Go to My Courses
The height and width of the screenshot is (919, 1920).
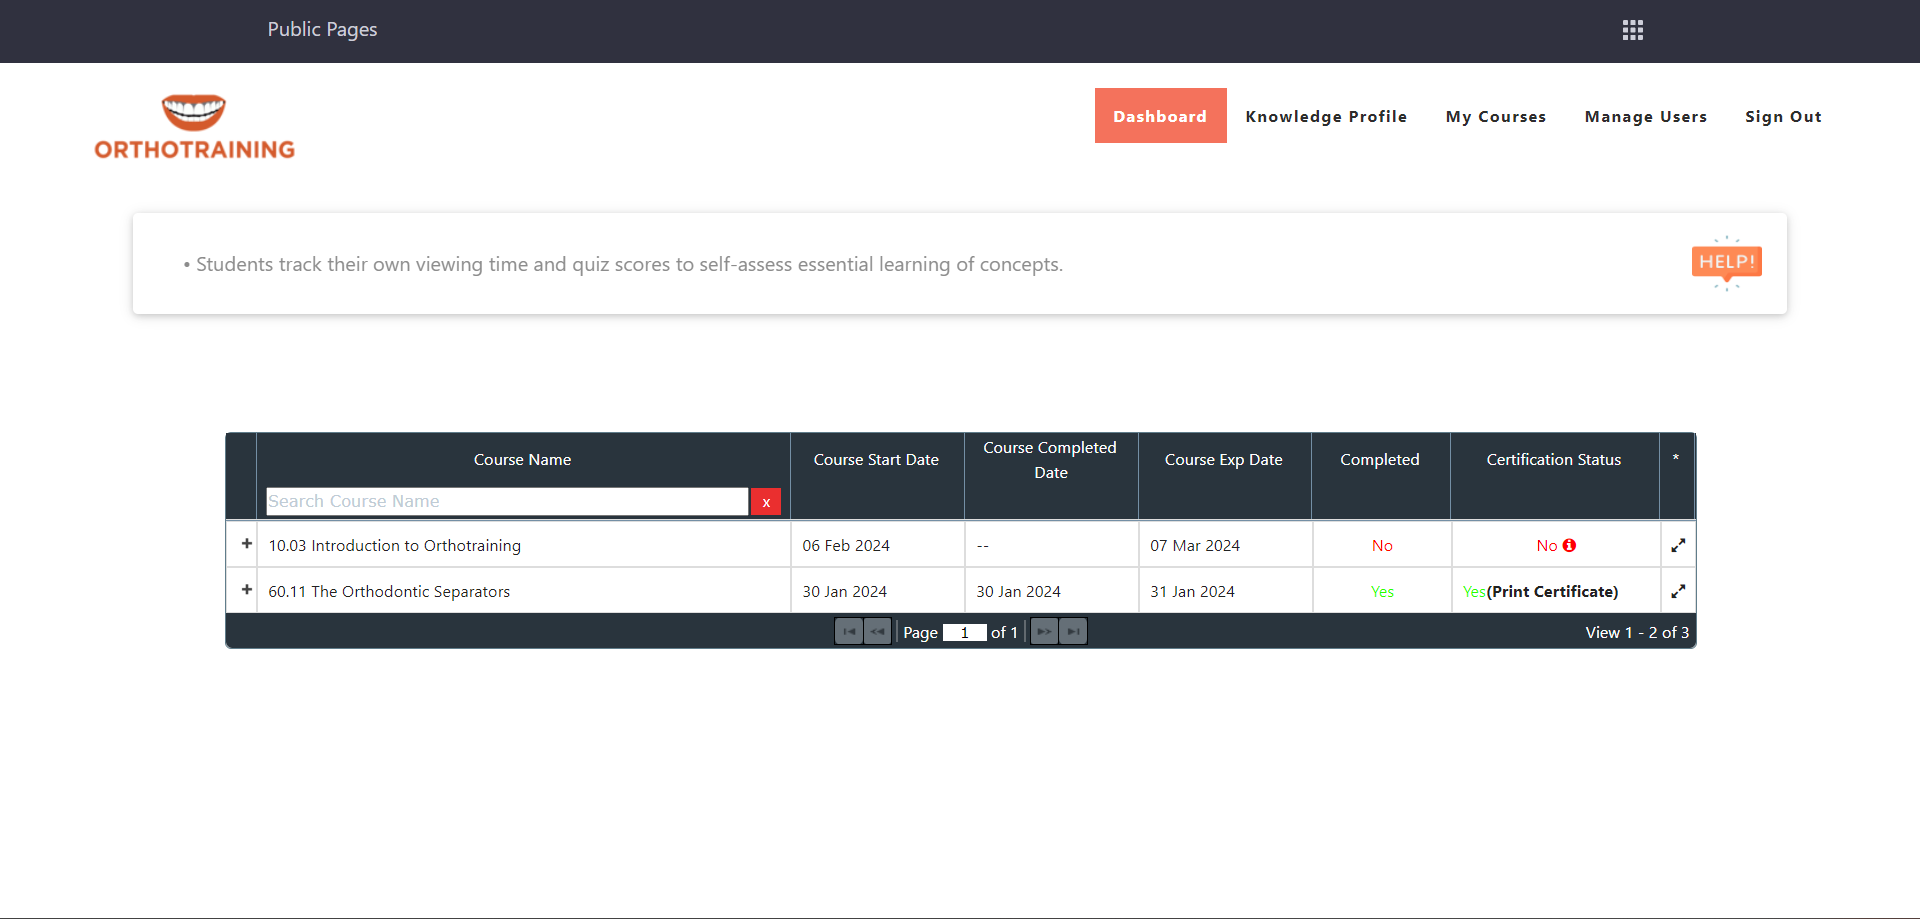[1495, 116]
